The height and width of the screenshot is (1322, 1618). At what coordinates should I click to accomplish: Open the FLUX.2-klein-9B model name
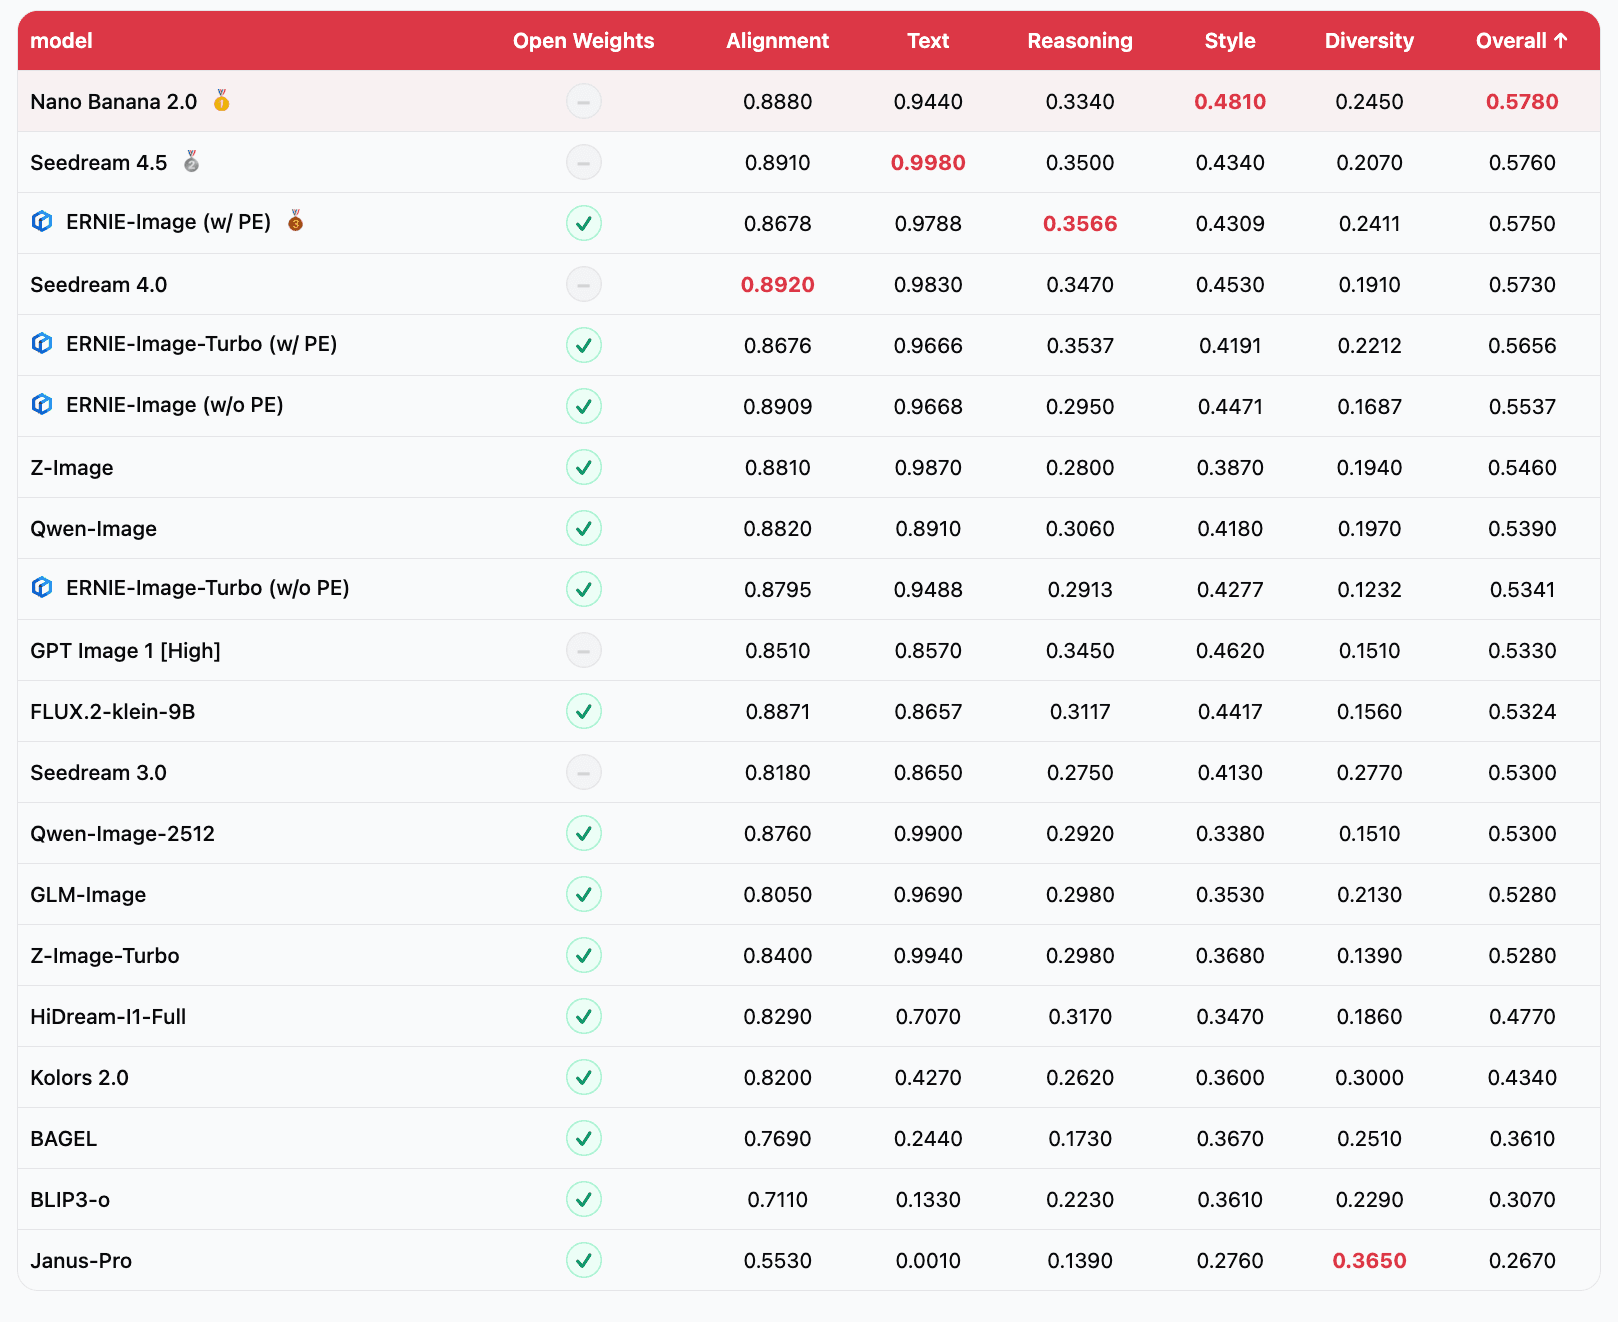tap(113, 712)
